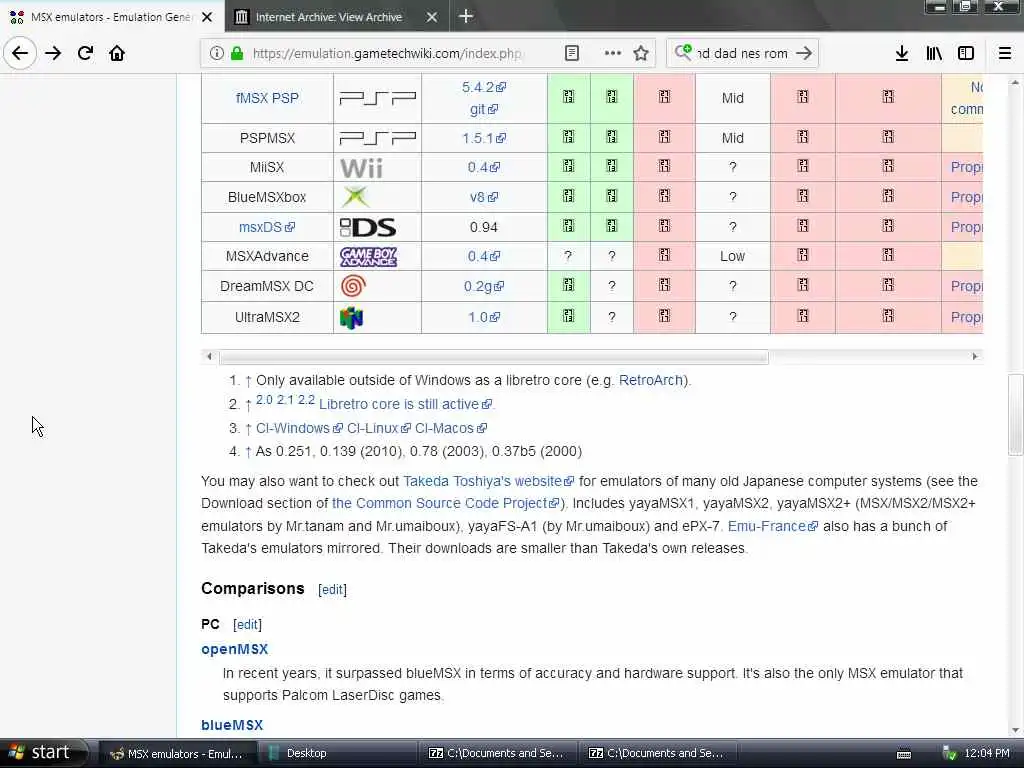Close the MSX emulators tab
The width and height of the screenshot is (1024, 768).
tap(207, 17)
